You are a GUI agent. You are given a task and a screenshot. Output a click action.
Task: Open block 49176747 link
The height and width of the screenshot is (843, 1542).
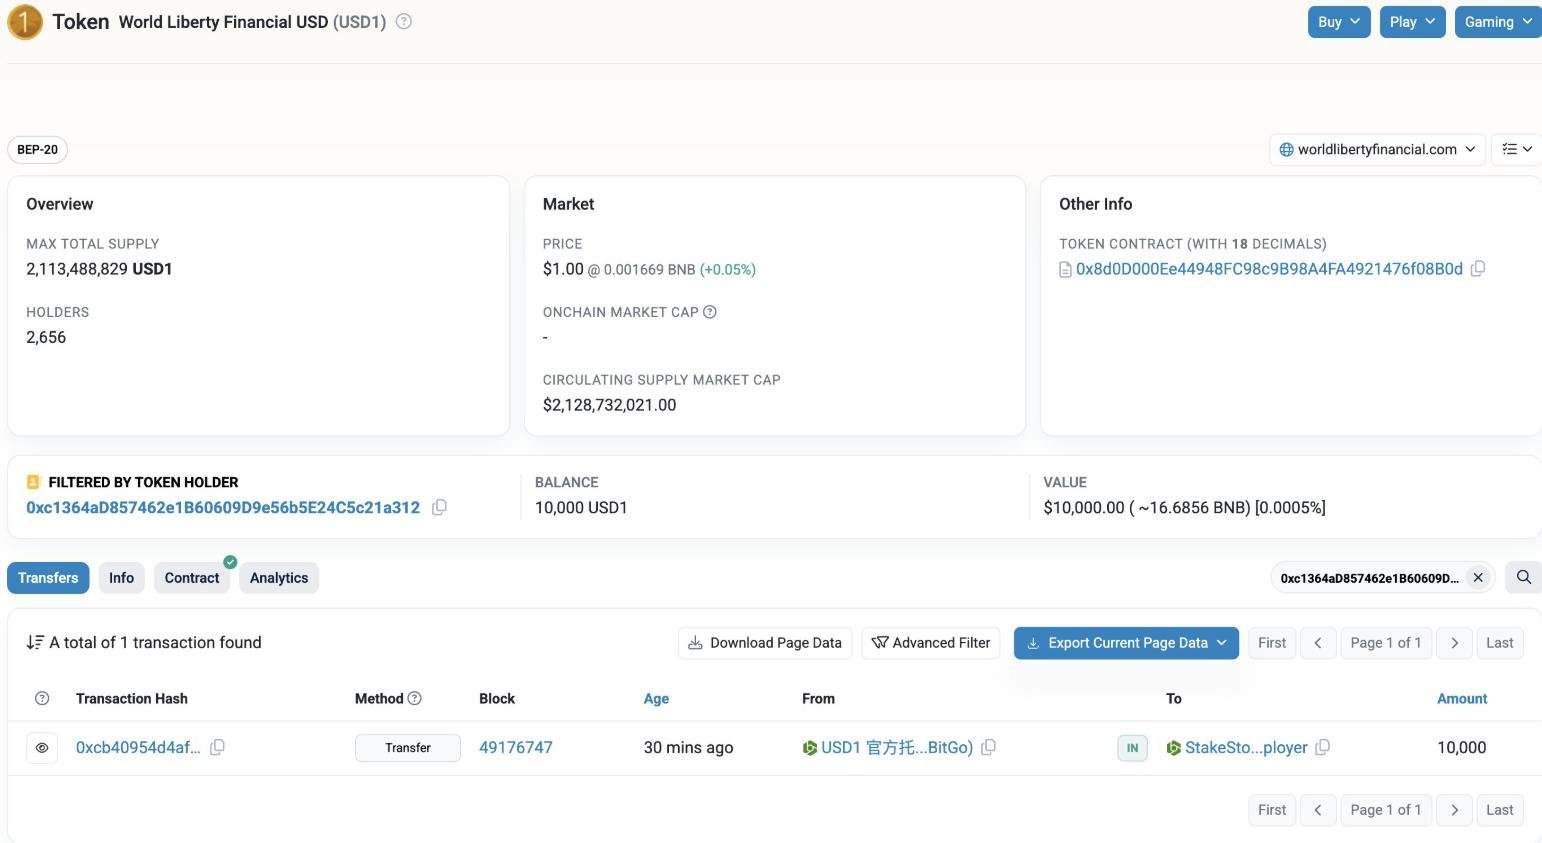[x=516, y=747]
